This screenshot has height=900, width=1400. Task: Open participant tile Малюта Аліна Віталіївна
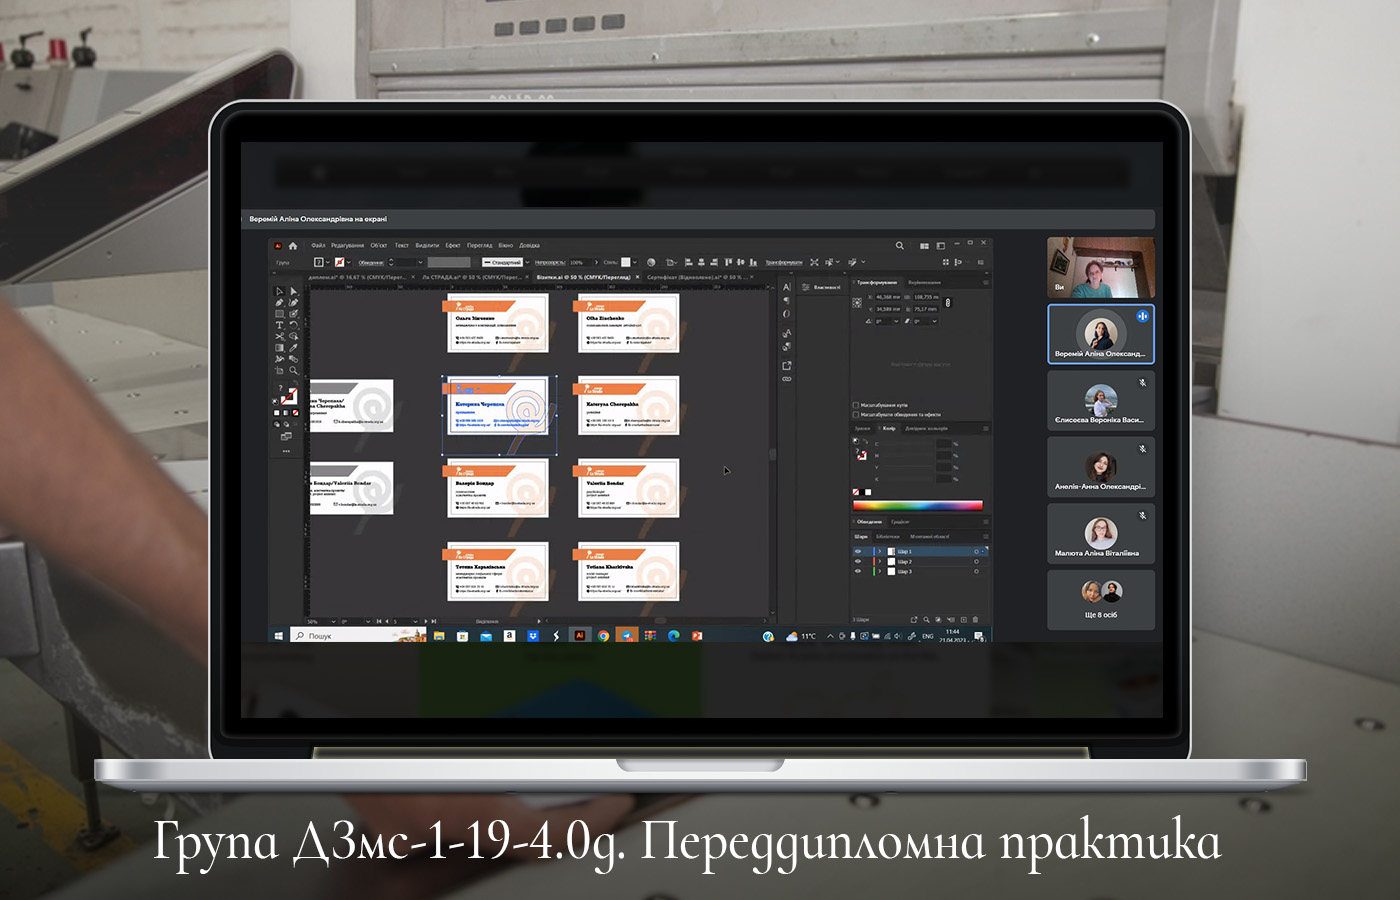tap(1101, 533)
